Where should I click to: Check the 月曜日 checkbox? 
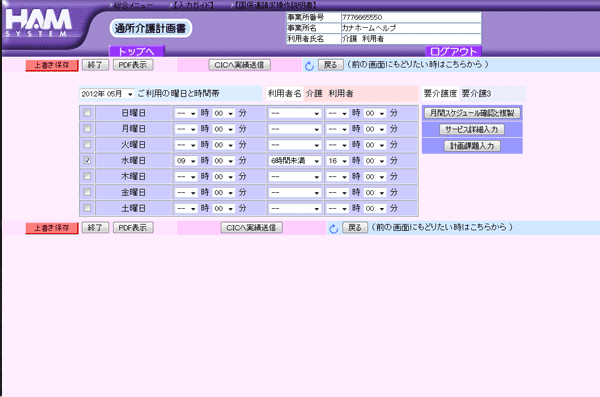(87, 129)
